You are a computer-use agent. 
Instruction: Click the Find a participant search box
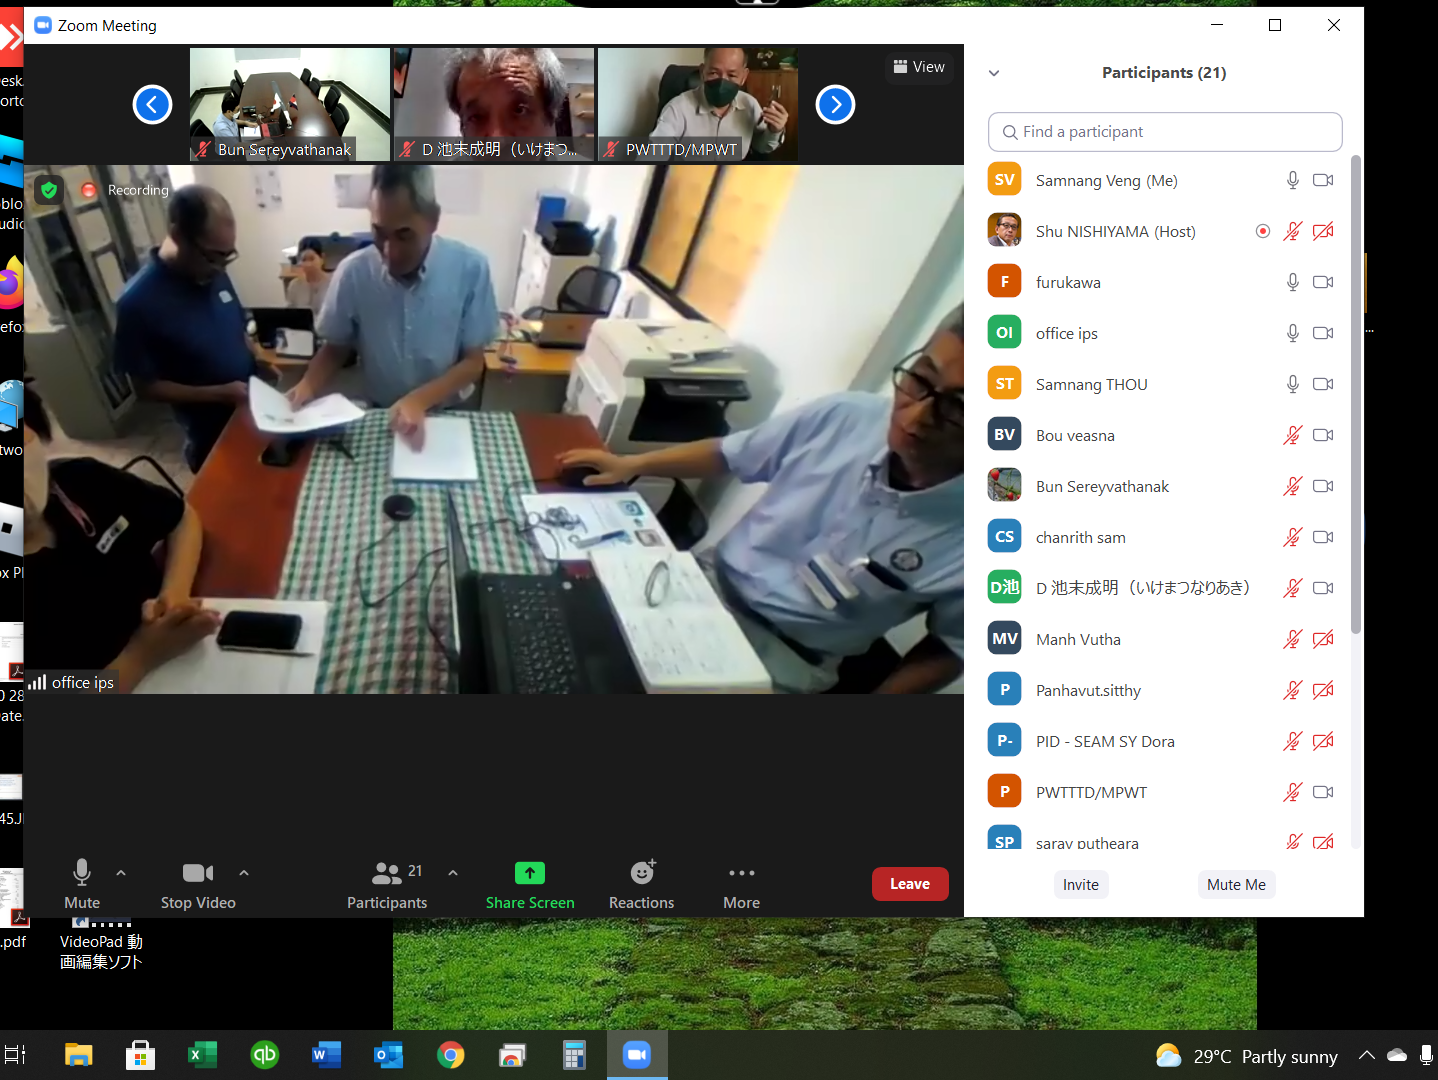[1165, 132]
